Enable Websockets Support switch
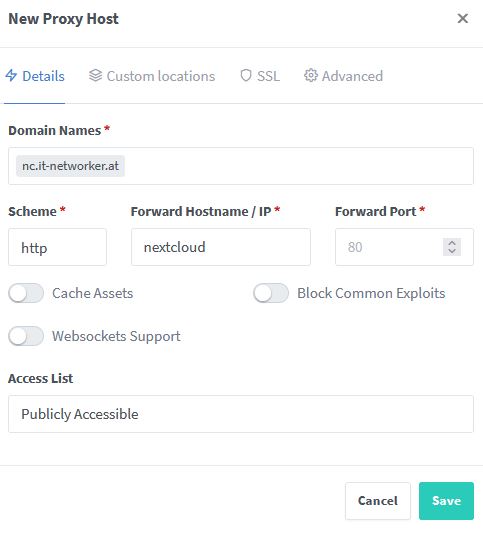The width and height of the screenshot is (483, 534). [26, 336]
